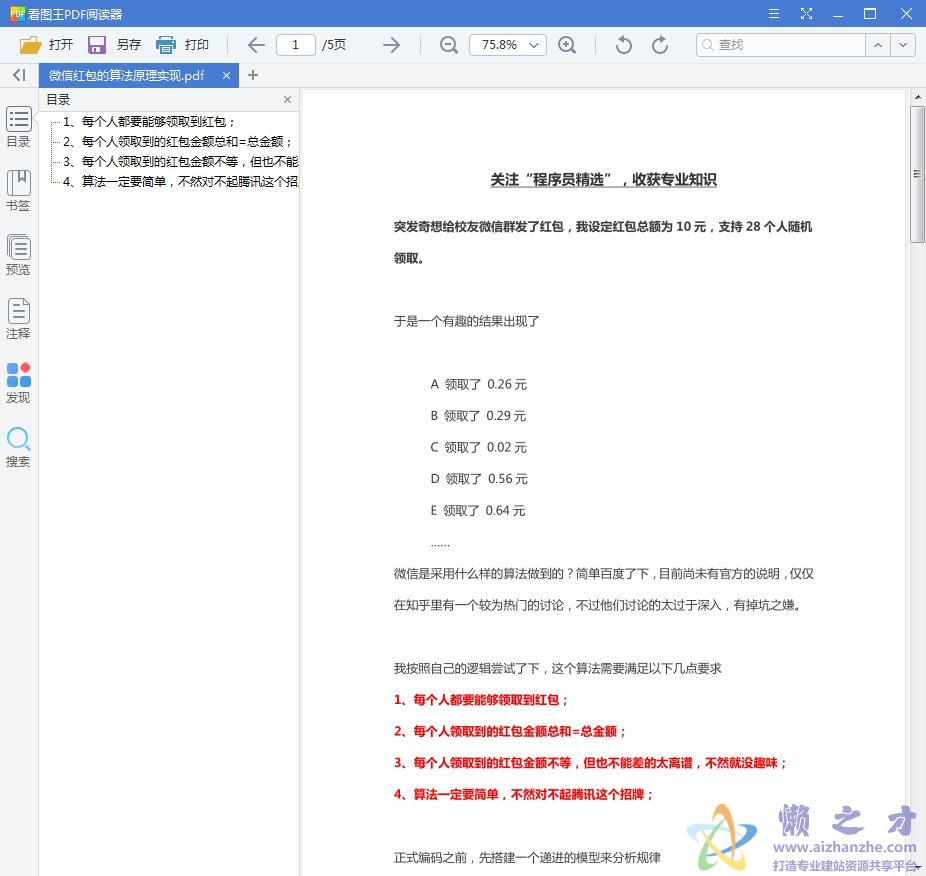
Task: Zoom out with the minus magnifier
Action: 449,45
